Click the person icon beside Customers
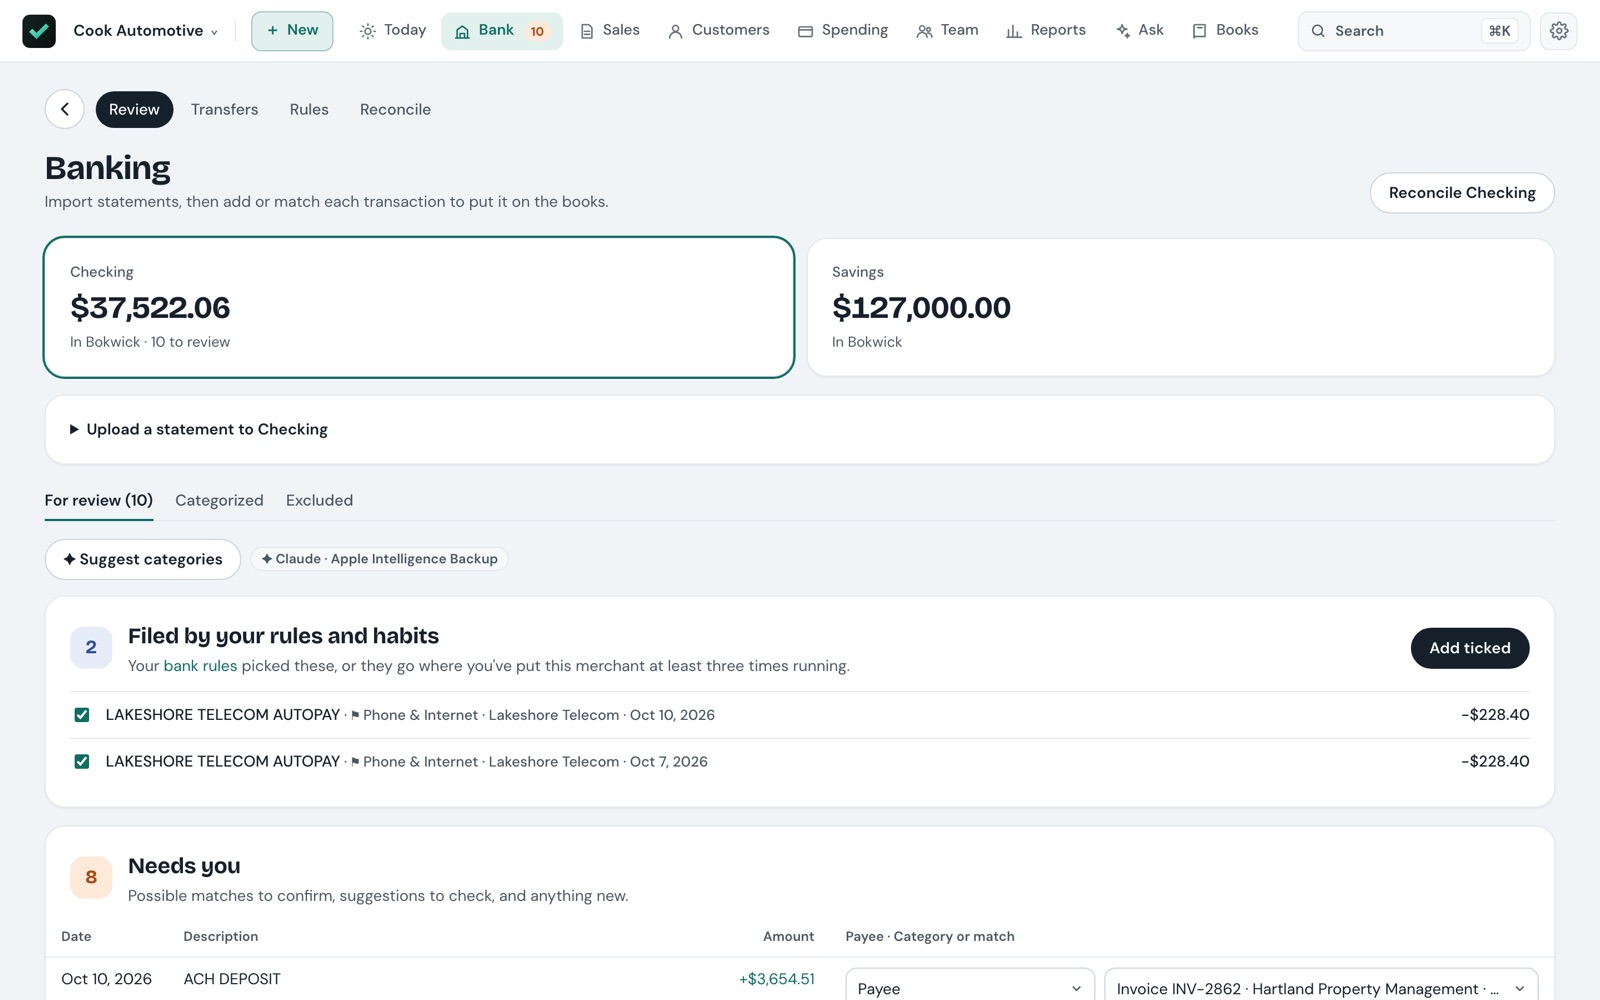1600x1000 pixels. 675,32
